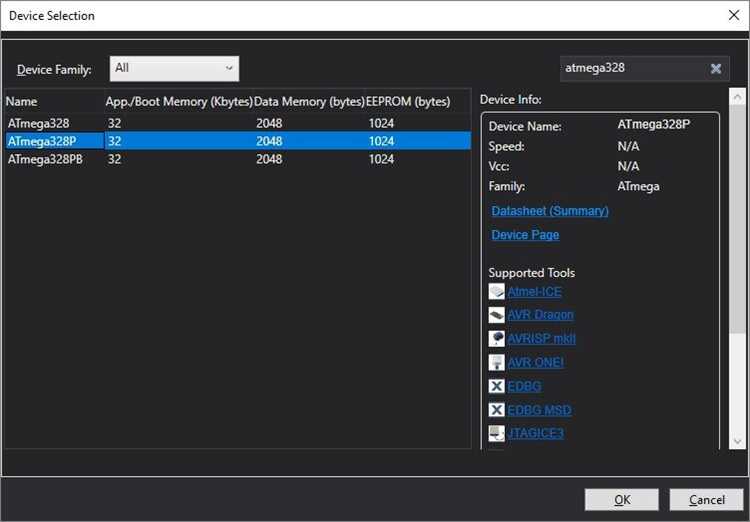This screenshot has height=522, width=750.
Task: Open the JTAGICE3 link
Action: tap(535, 433)
